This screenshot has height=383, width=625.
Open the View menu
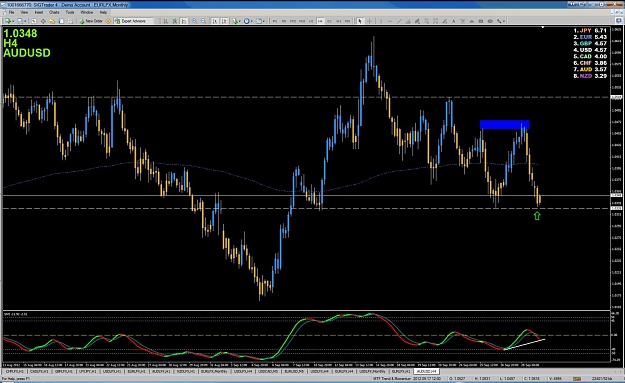[x=24, y=12]
